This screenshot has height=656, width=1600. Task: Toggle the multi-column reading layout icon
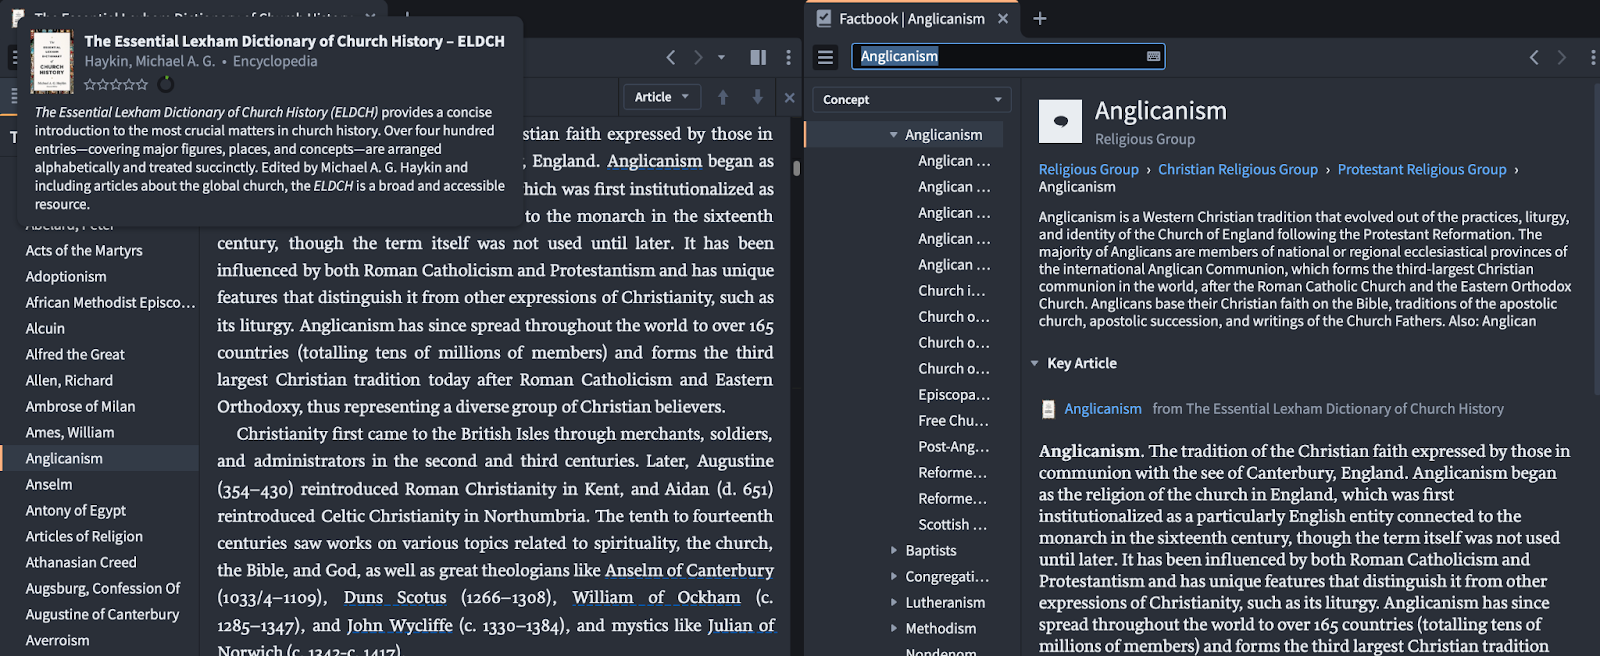[758, 58]
